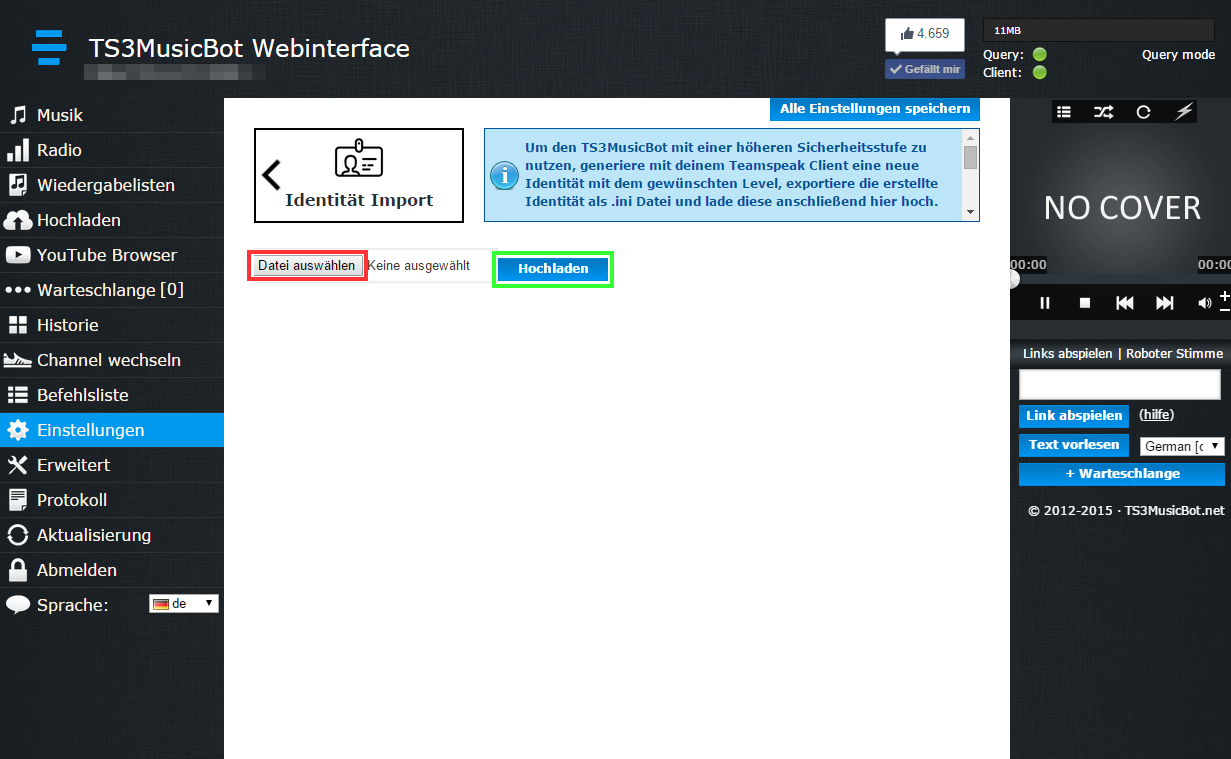
Task: Click the 4.659 like count bubble
Action: [x=925, y=34]
